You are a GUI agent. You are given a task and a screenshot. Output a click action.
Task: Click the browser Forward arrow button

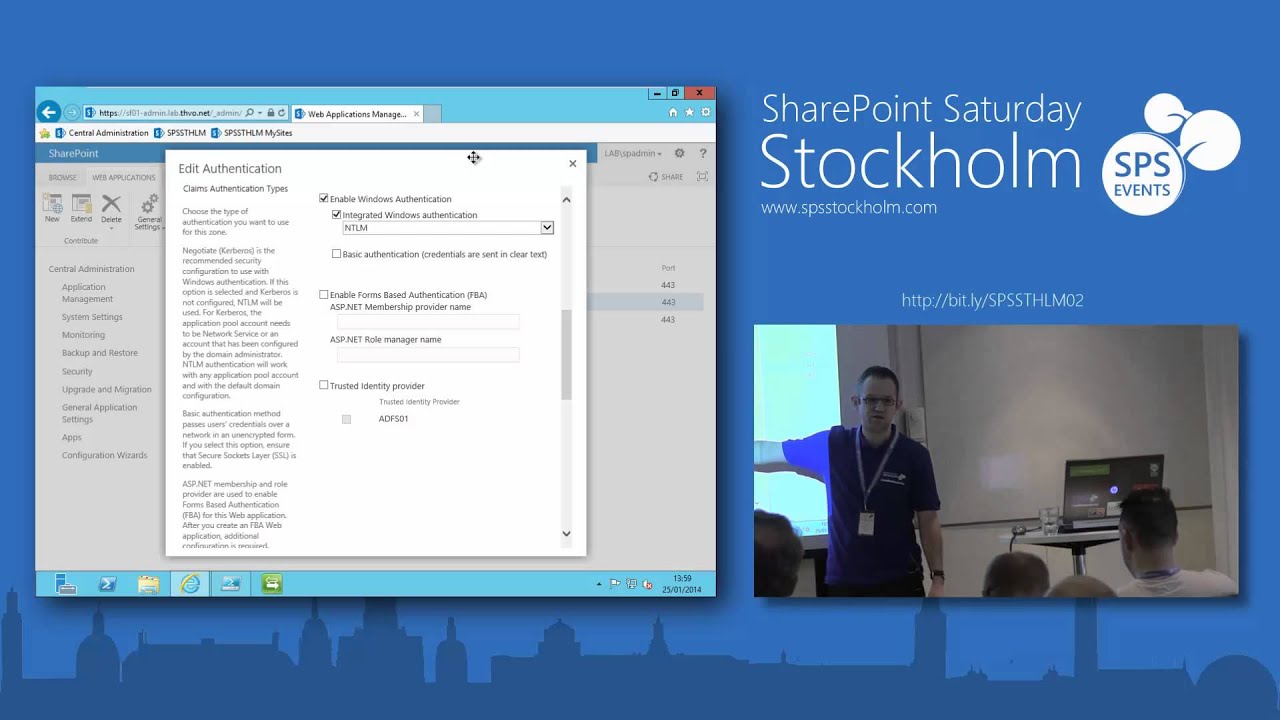(71, 113)
